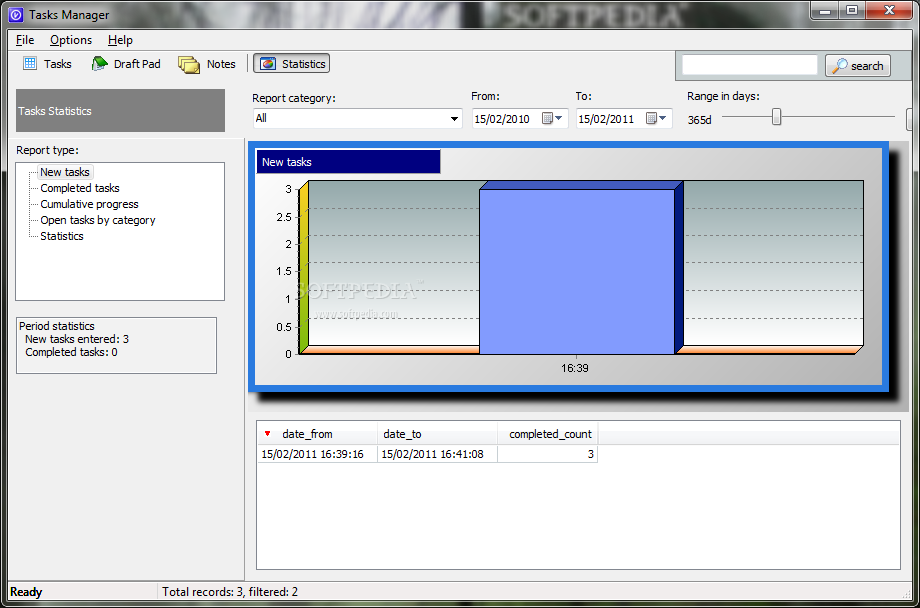
Task: Open the Help menu
Action: click(120, 40)
